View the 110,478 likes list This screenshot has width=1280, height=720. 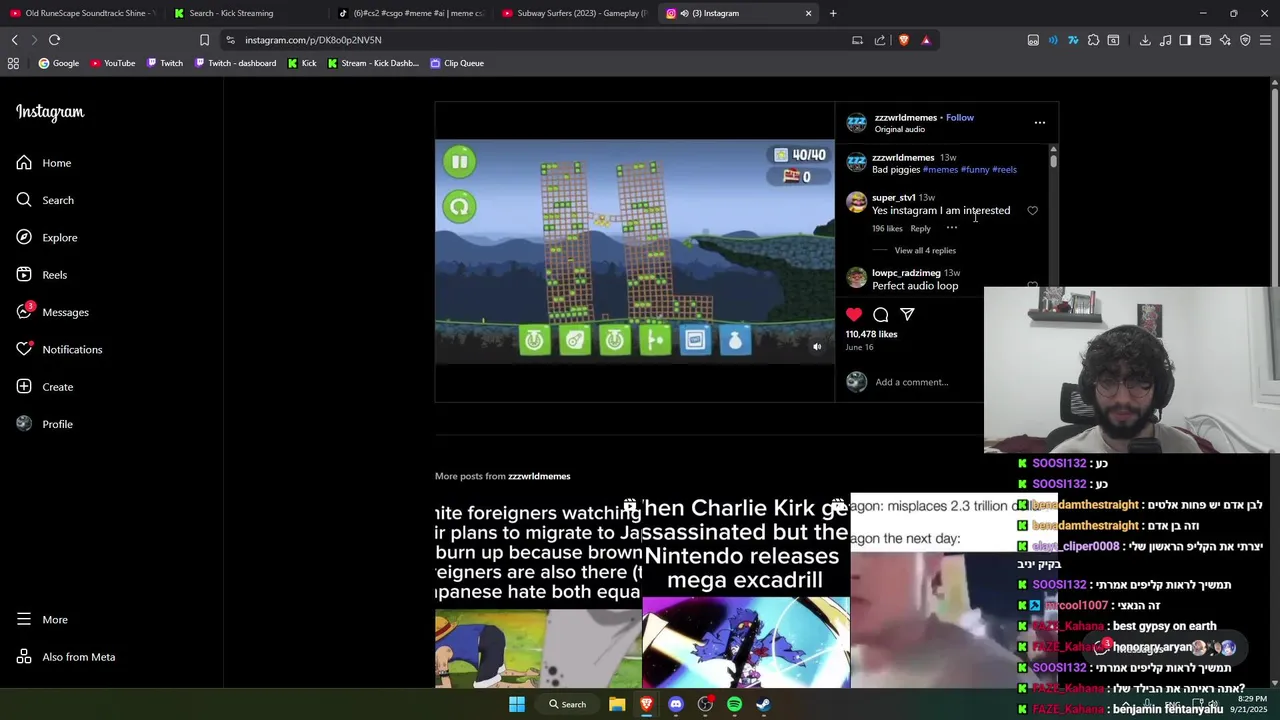[x=871, y=334]
